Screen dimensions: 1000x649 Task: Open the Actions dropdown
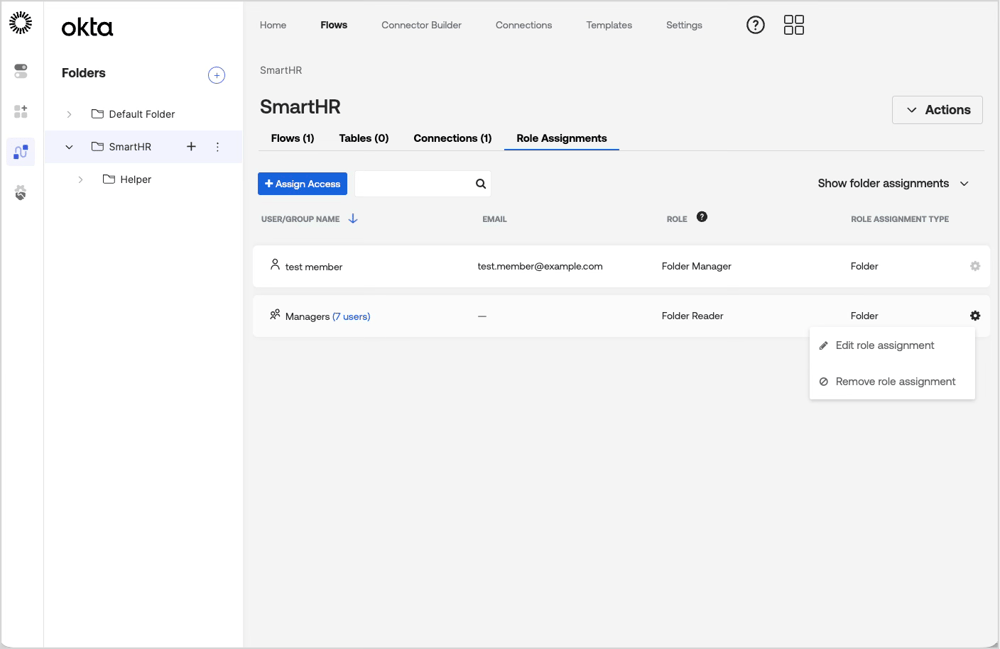pos(937,110)
